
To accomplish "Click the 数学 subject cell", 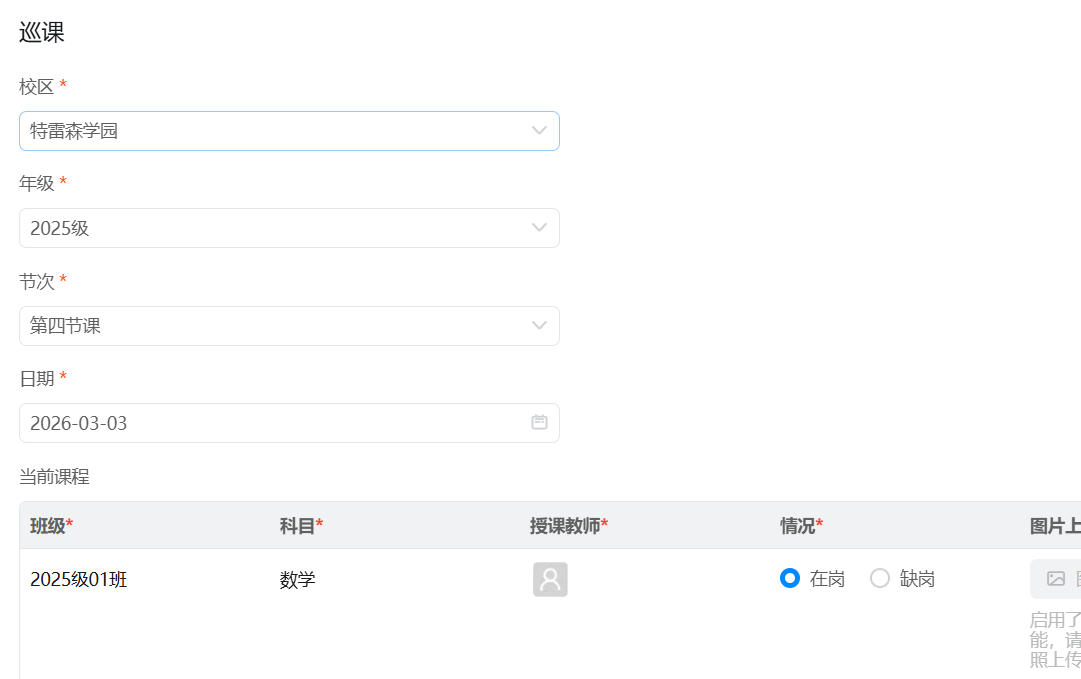I will (298, 579).
